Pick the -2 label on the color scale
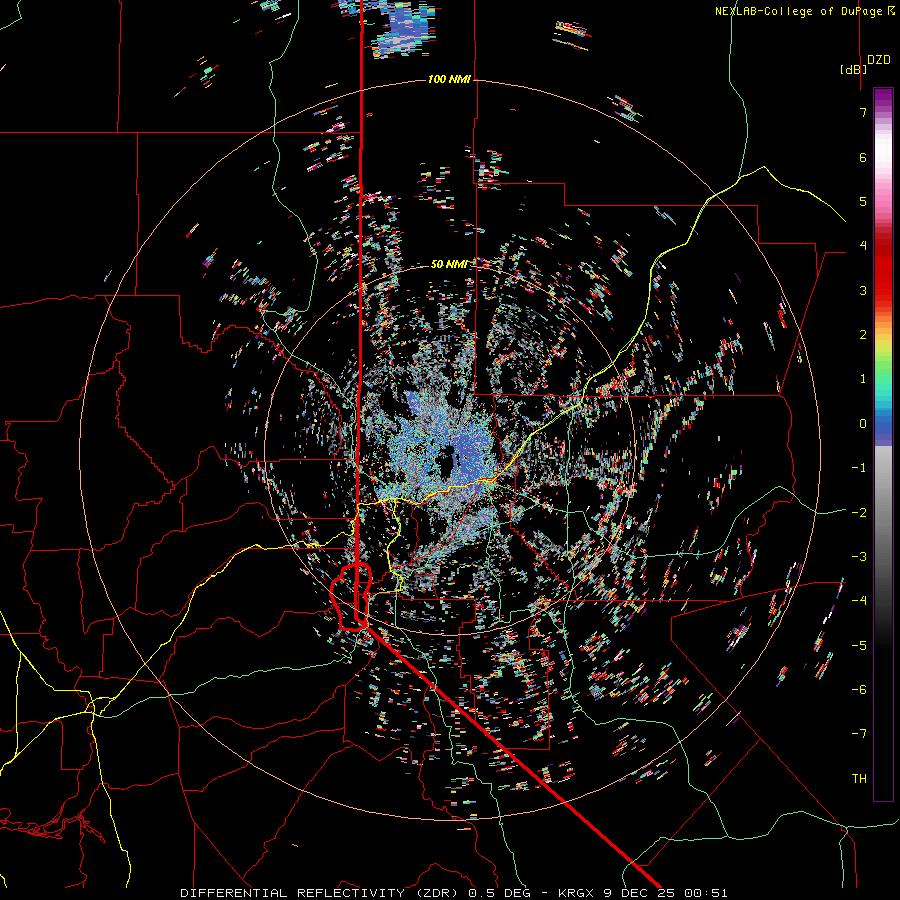This screenshot has width=900, height=900. point(859,512)
